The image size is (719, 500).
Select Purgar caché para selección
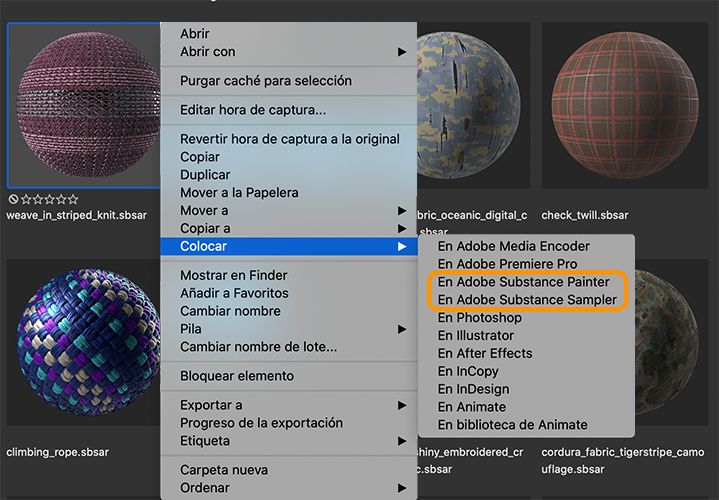pos(288,81)
